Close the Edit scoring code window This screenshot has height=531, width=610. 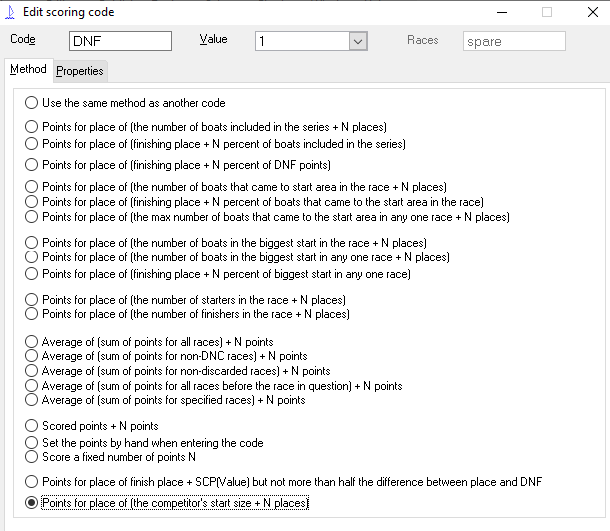click(x=592, y=12)
